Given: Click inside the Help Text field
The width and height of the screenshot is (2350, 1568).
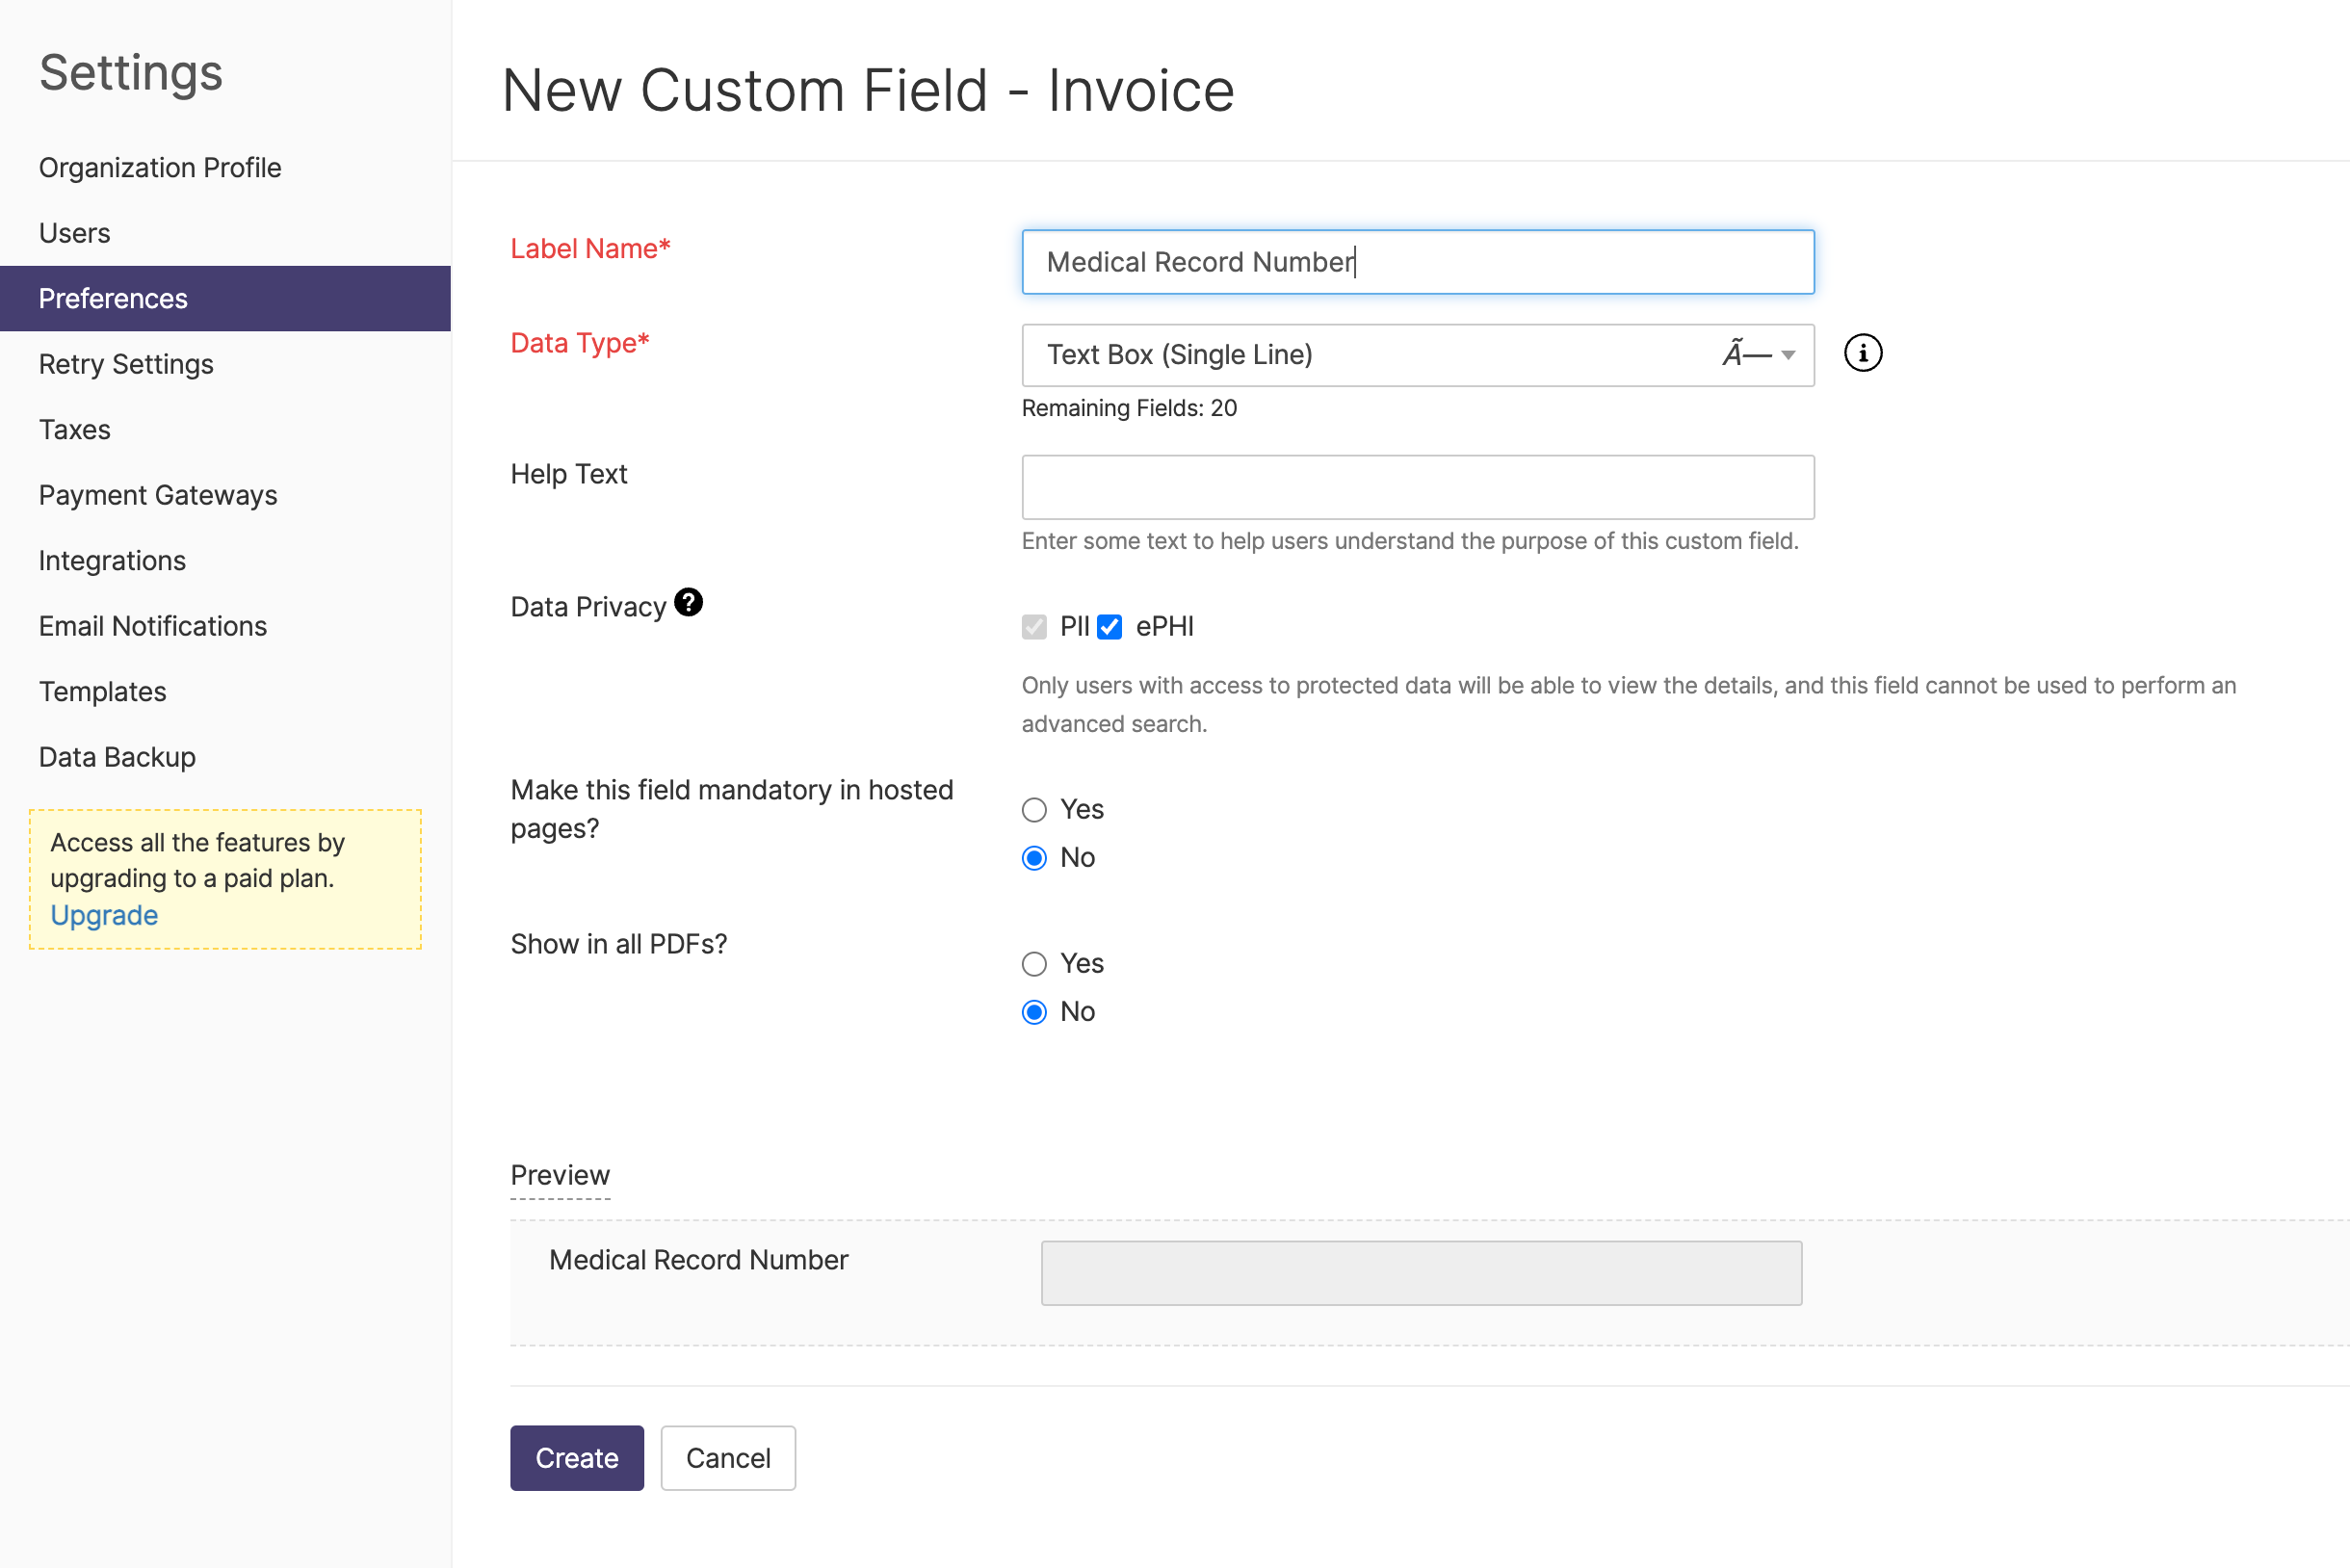Looking at the screenshot, I should (1417, 487).
